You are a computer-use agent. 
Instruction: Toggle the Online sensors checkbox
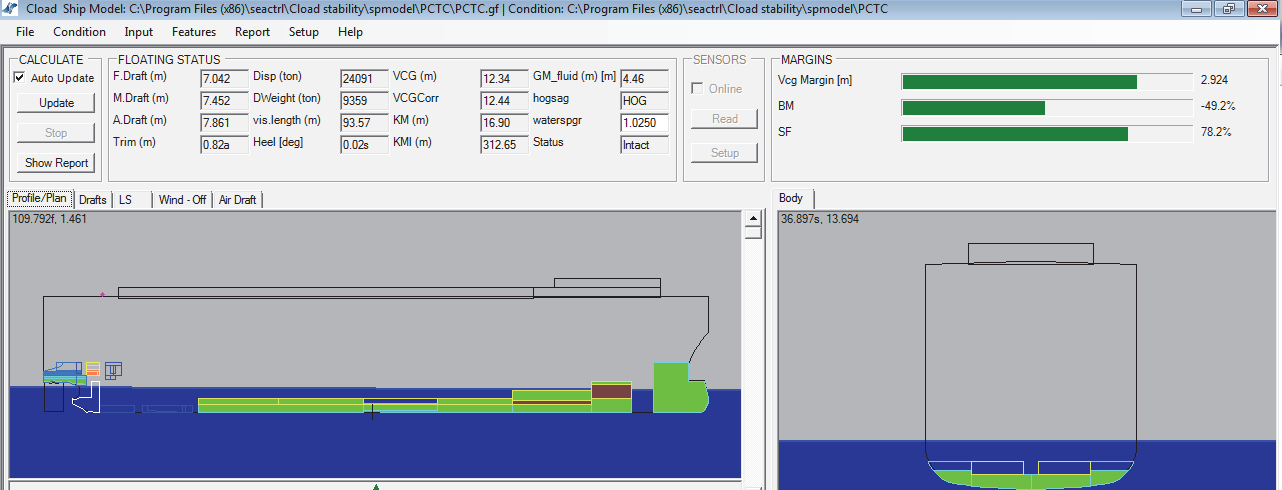[697, 89]
